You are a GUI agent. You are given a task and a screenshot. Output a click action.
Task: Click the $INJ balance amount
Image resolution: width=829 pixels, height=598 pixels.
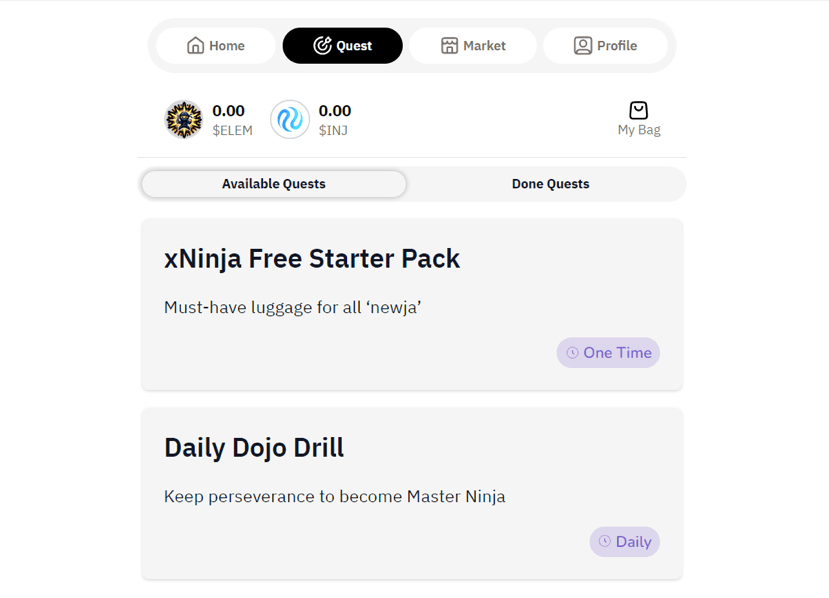[x=335, y=111]
